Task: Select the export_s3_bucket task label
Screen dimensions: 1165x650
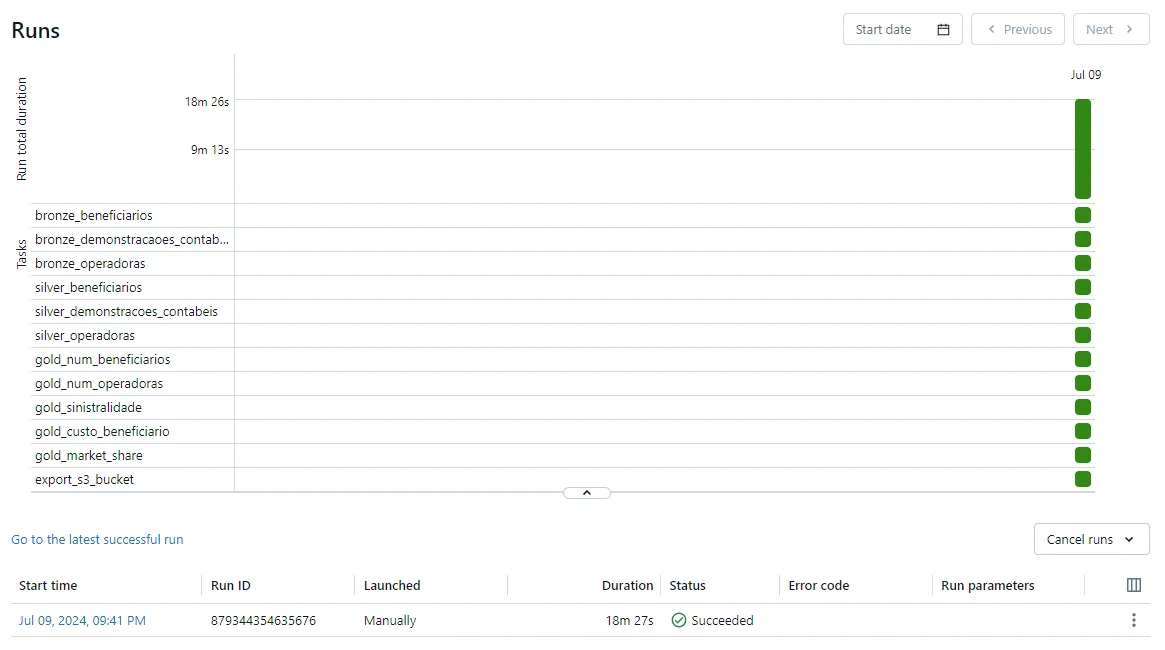Action: 84,480
